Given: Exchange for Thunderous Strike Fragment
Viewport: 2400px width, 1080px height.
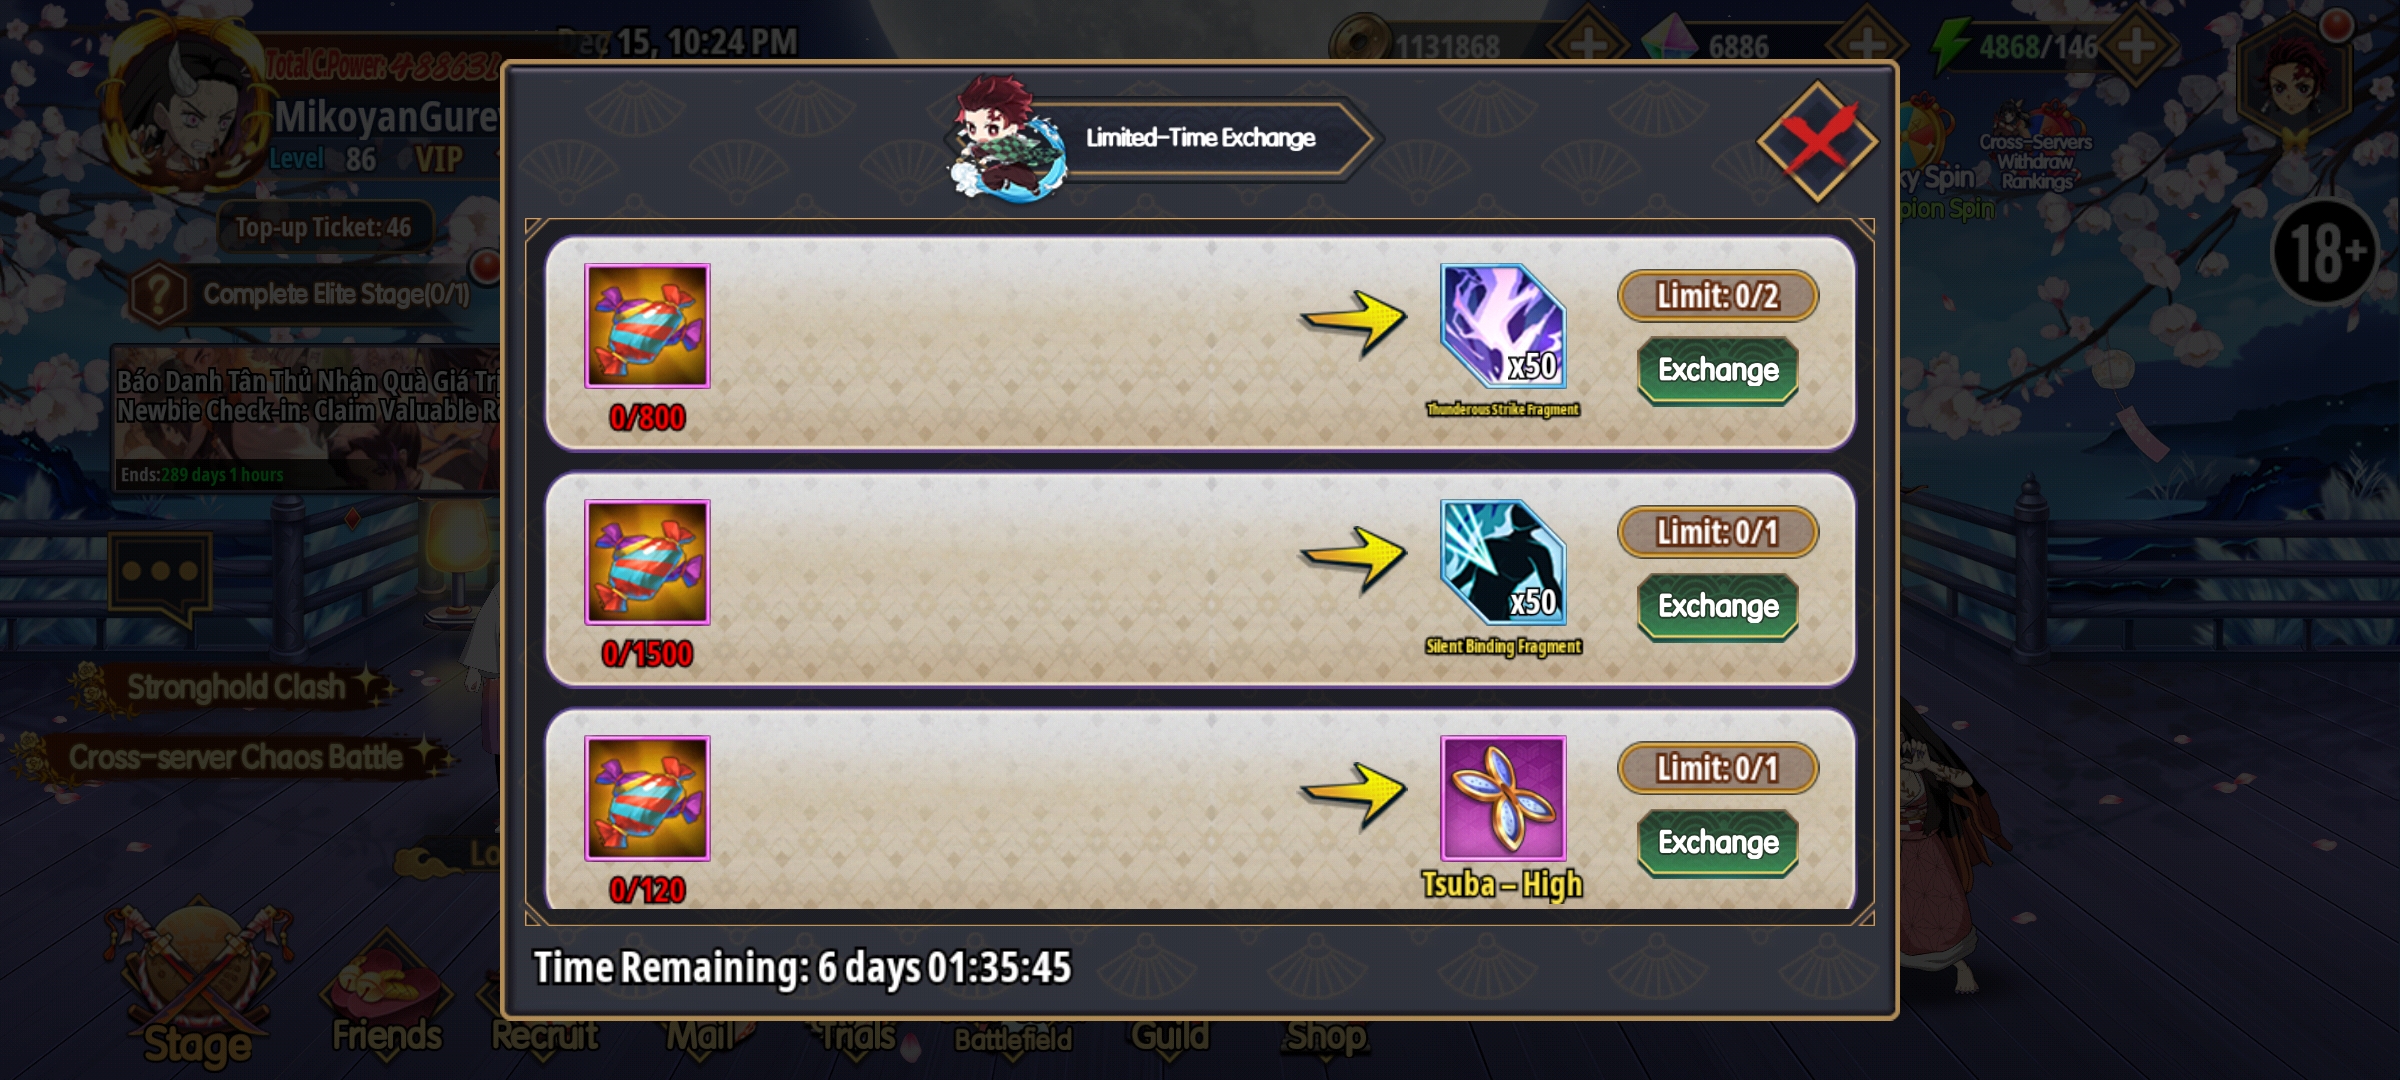Looking at the screenshot, I should [x=1718, y=370].
